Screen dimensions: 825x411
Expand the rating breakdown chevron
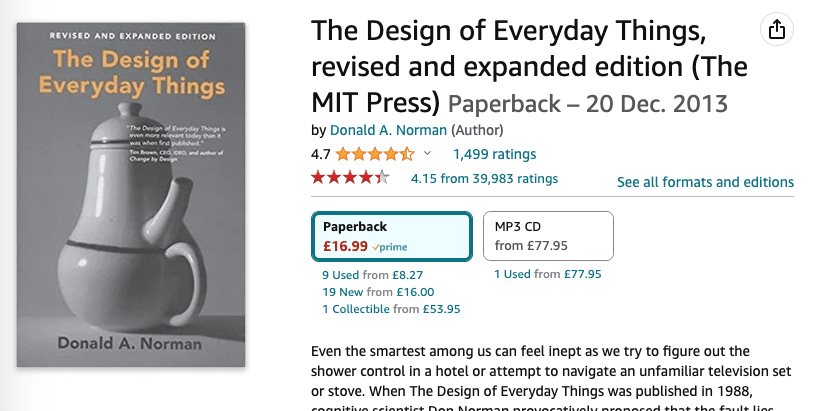point(428,154)
